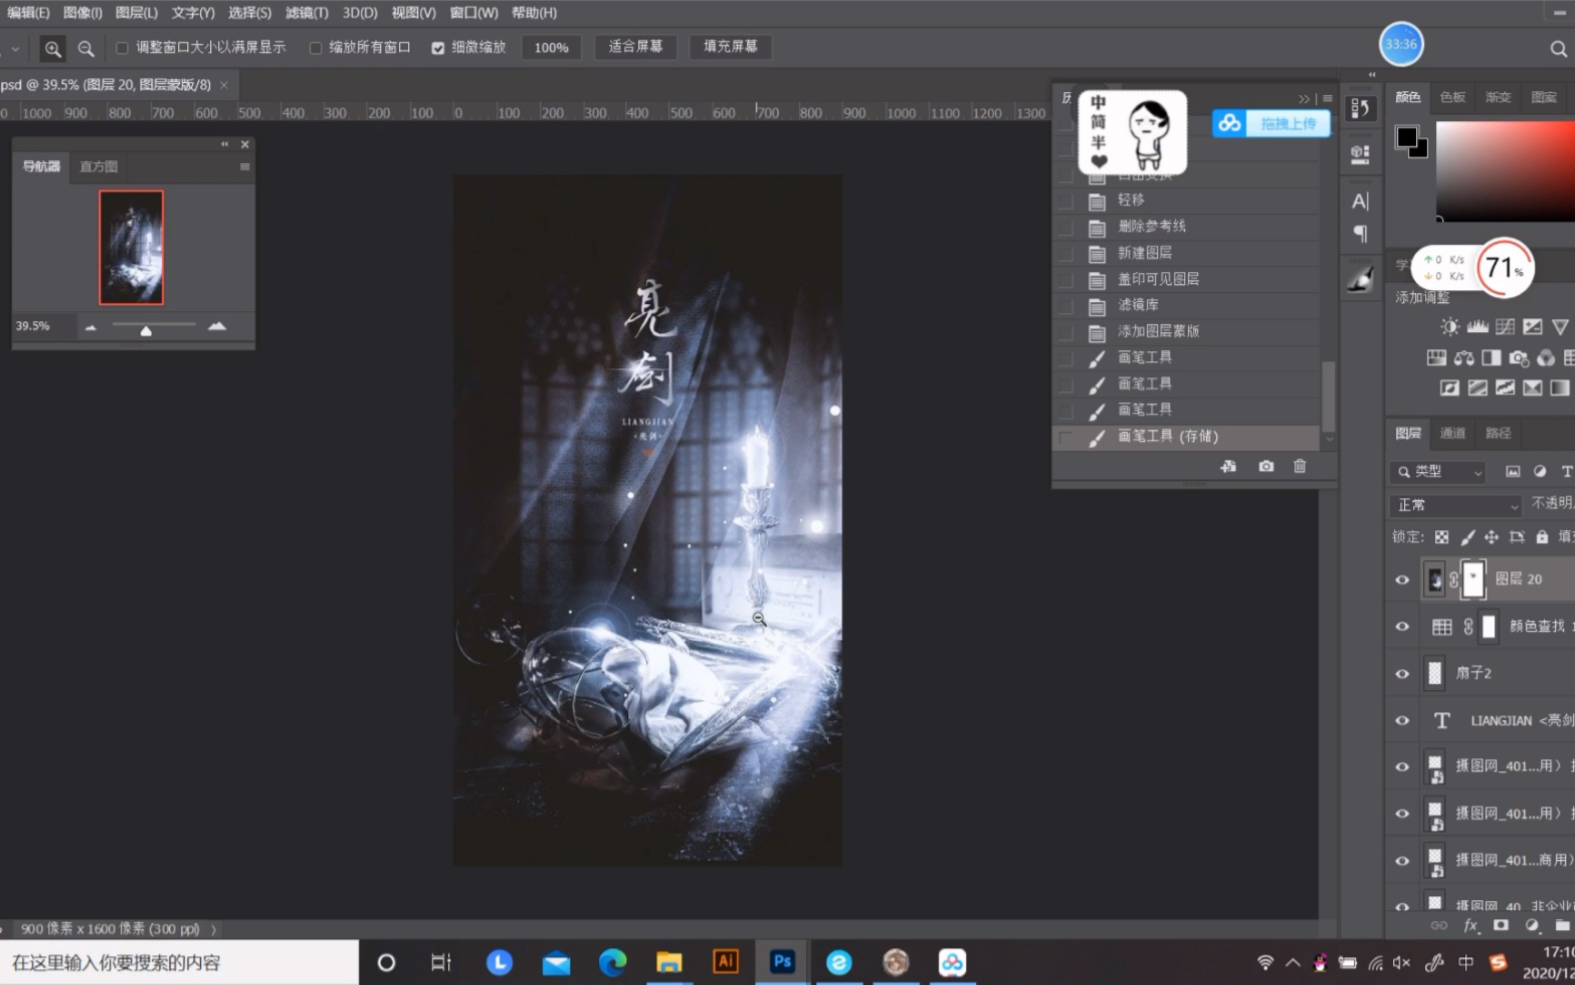Add Black & White adjustment
This screenshot has height=985, width=1575.
[x=1491, y=357]
